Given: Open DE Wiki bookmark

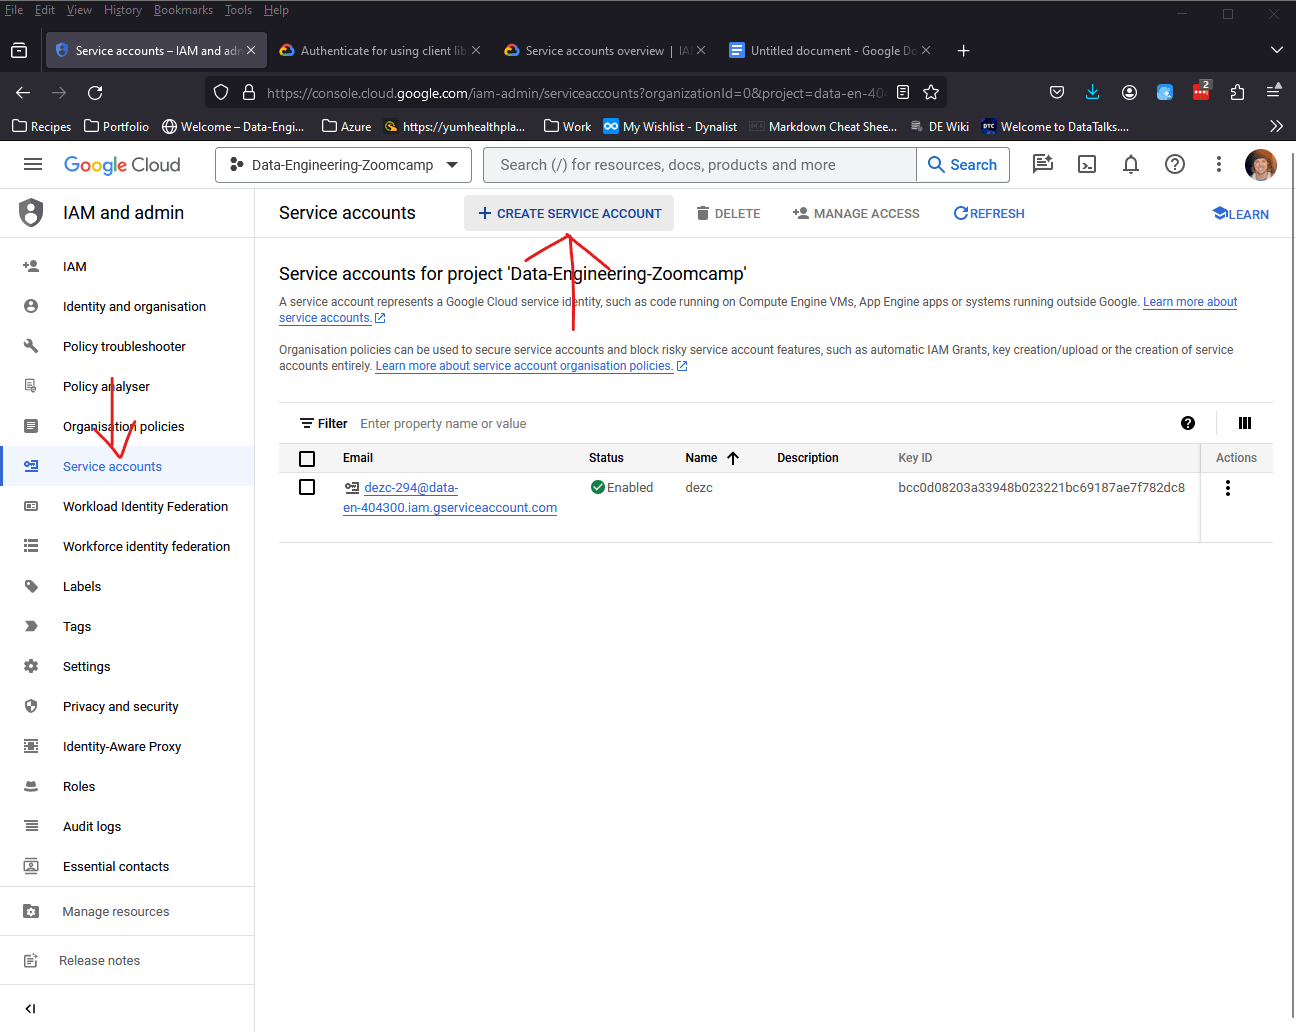Looking at the screenshot, I should coord(939,127).
